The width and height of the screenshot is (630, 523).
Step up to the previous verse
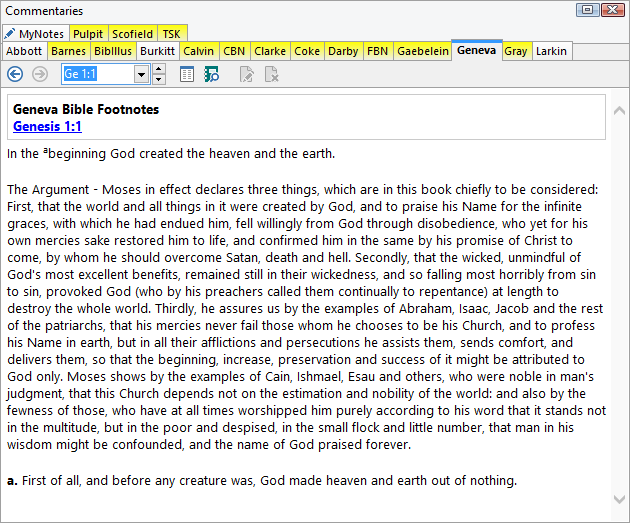point(159,69)
